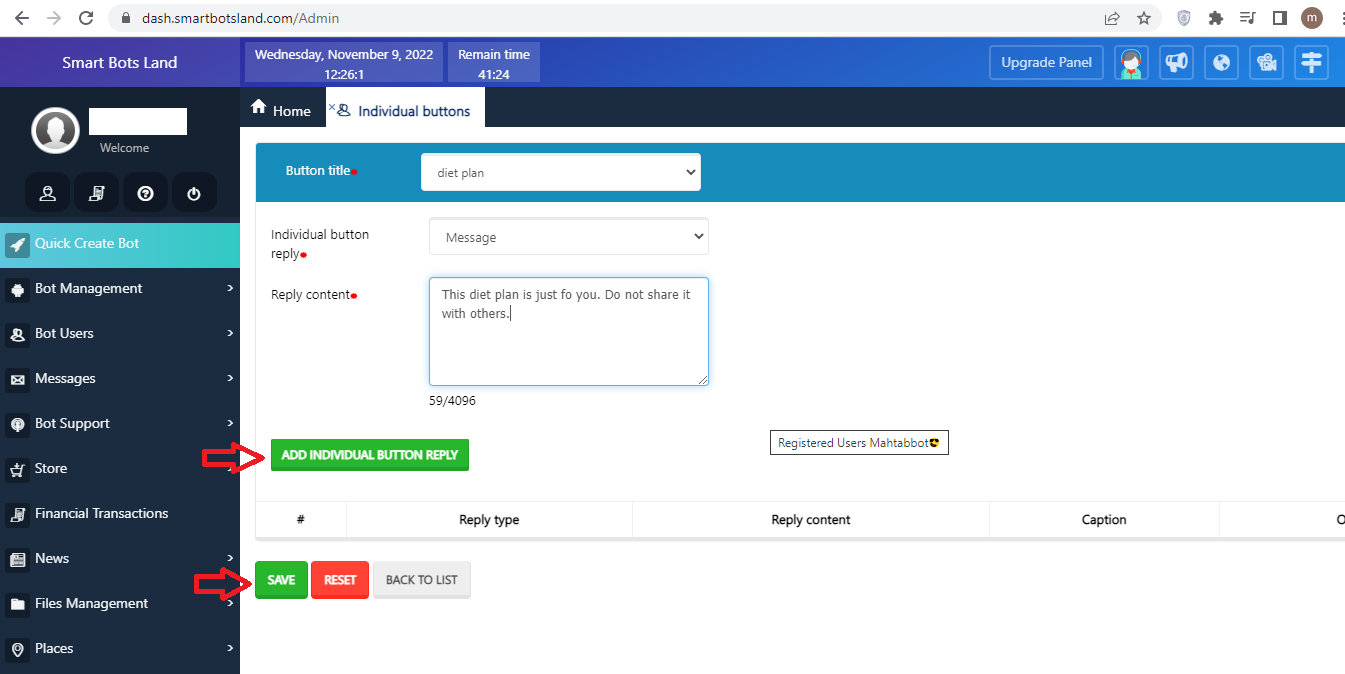Expand the News menu
Screen dimensions: 1345x674
tap(120, 558)
